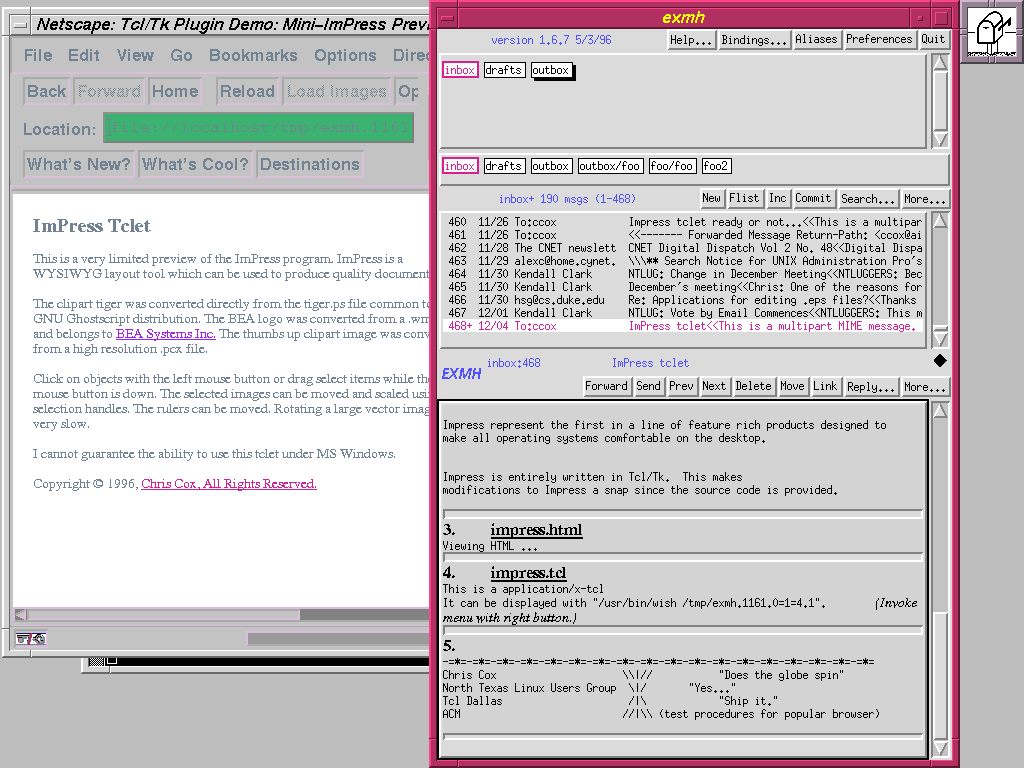Incorporate new mail with Inc

(777, 198)
